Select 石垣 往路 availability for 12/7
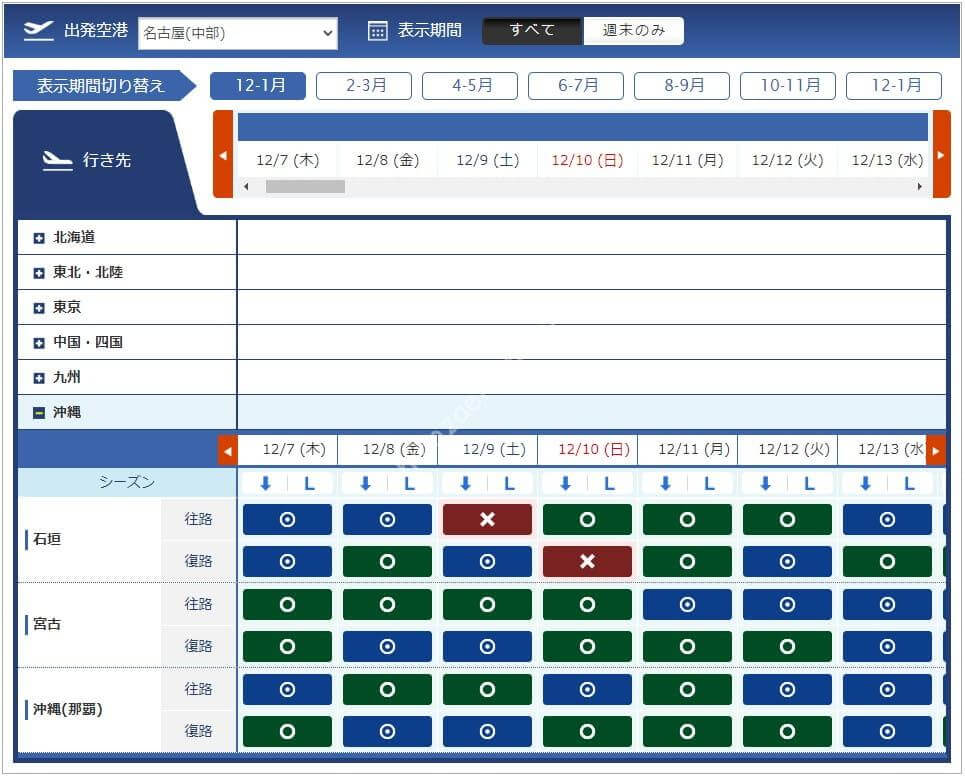 coord(287,520)
